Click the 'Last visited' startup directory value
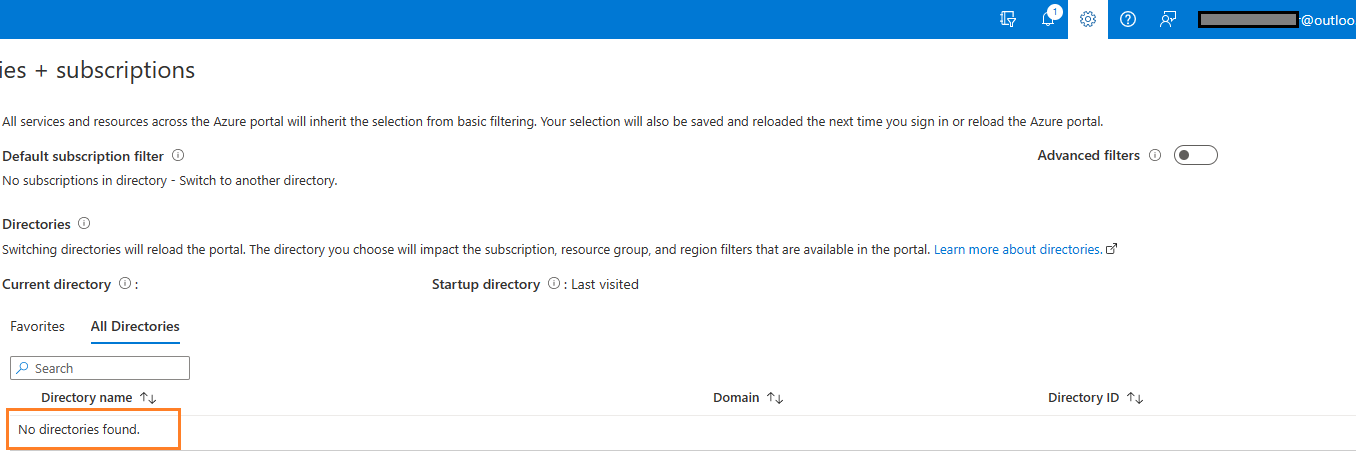Viewport: 1356px width, 452px height. click(x=605, y=284)
